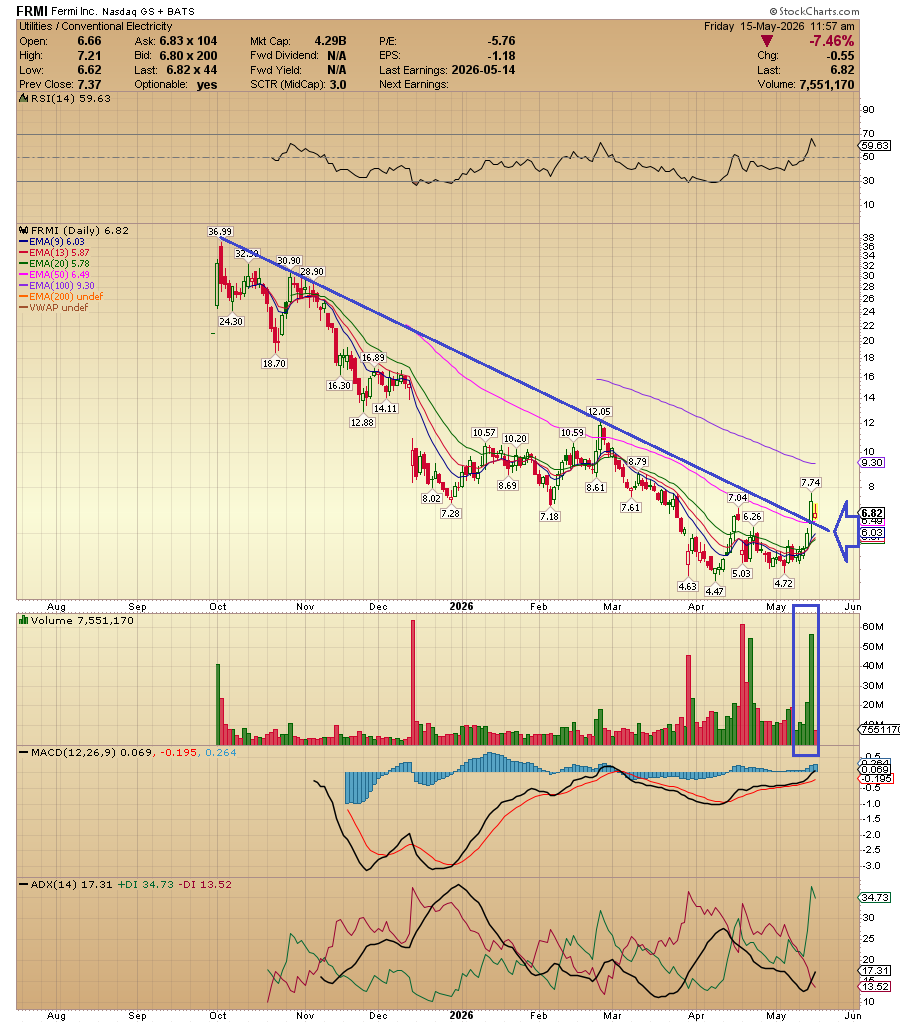Click the FRMI (Daily) 6.82 legend label
This screenshot has width=900, height=1023.
click(74, 230)
